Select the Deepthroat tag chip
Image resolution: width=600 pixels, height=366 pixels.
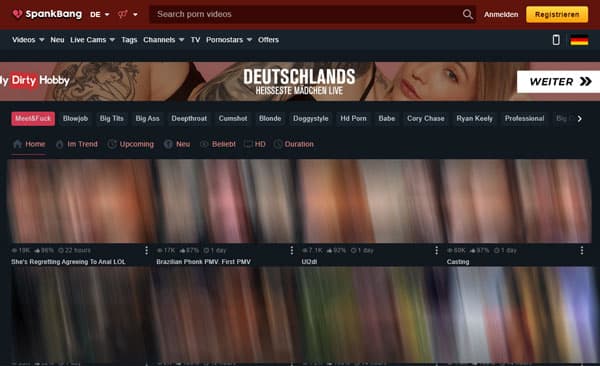click(189, 119)
